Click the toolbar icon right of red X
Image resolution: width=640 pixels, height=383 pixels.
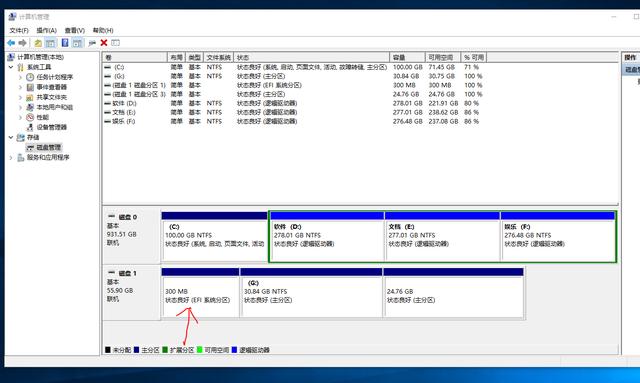coord(116,42)
